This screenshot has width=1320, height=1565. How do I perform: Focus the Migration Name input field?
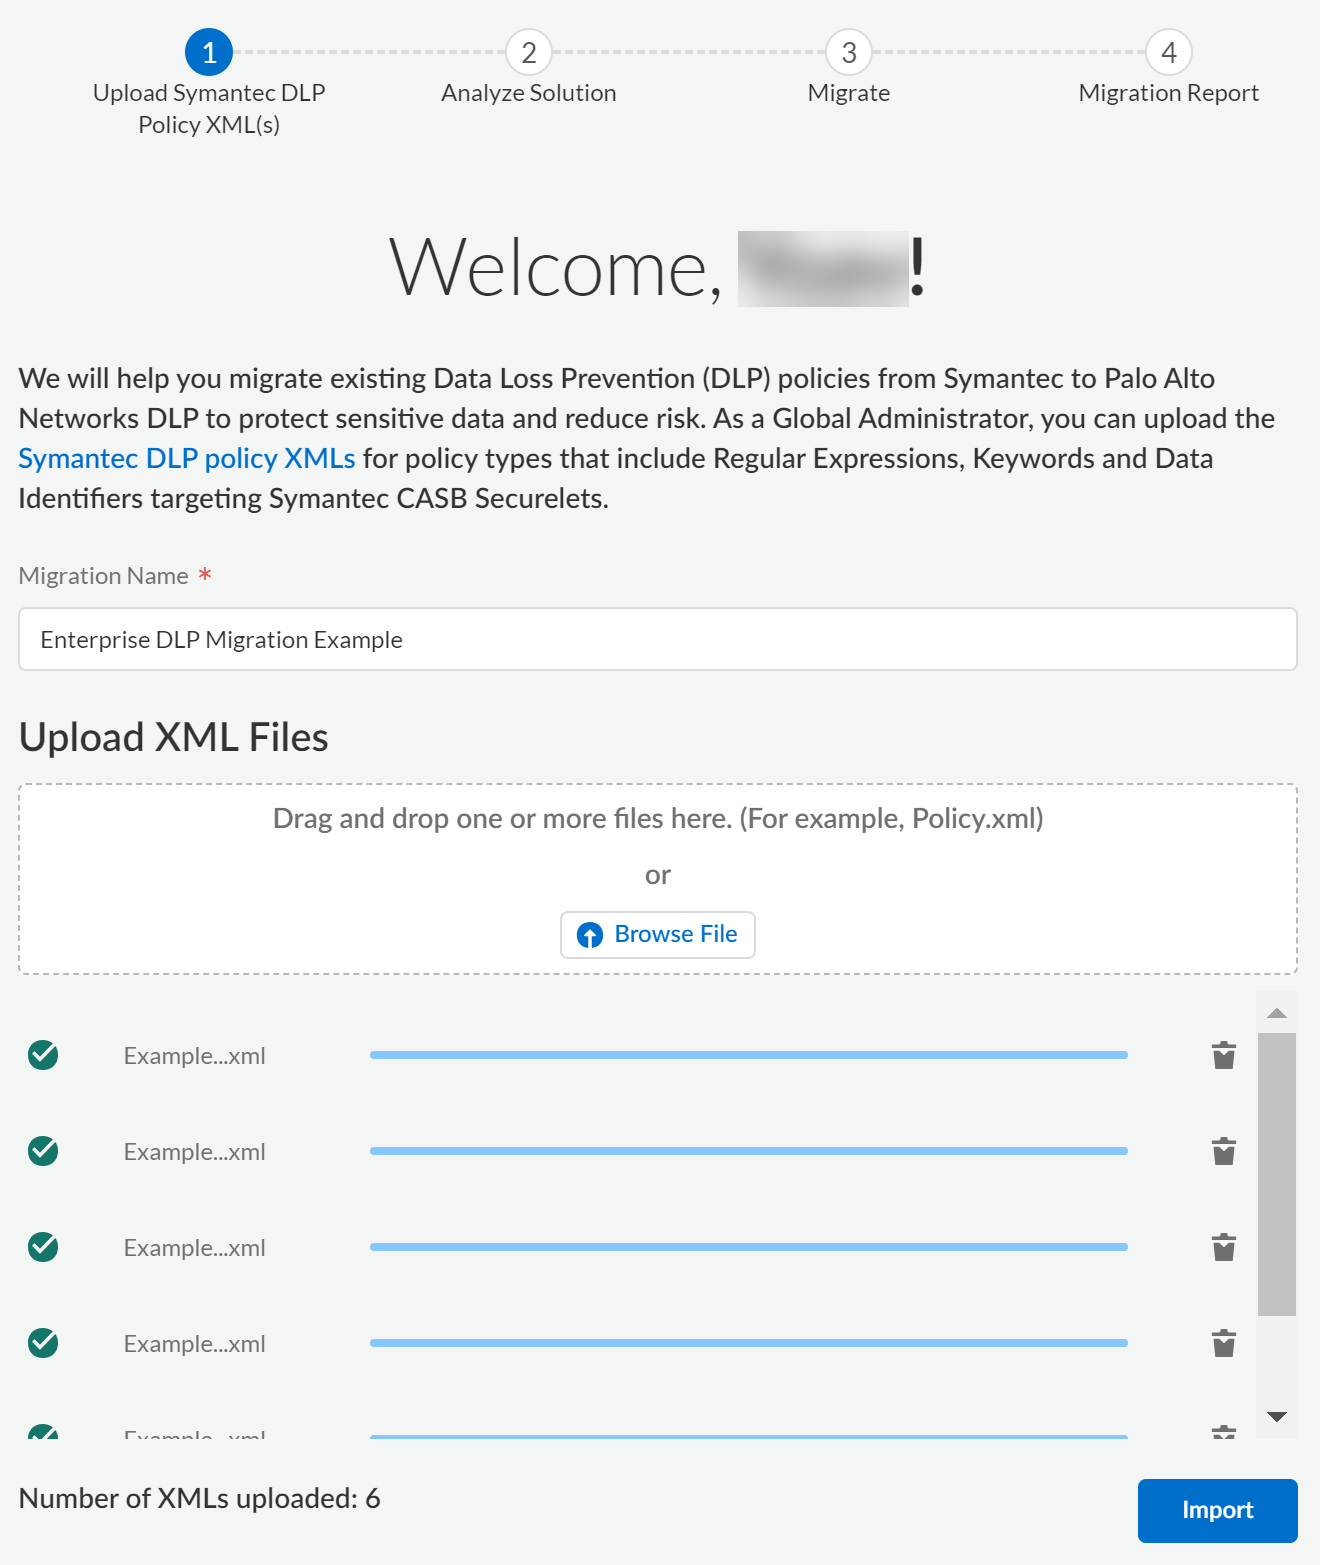click(x=658, y=639)
